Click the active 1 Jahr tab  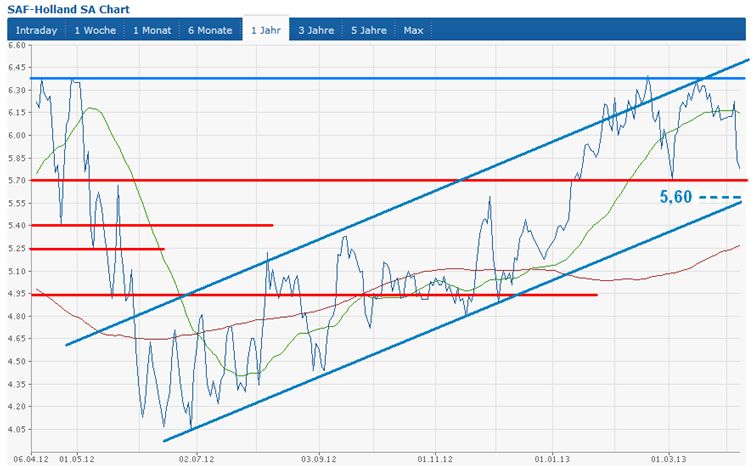266,30
